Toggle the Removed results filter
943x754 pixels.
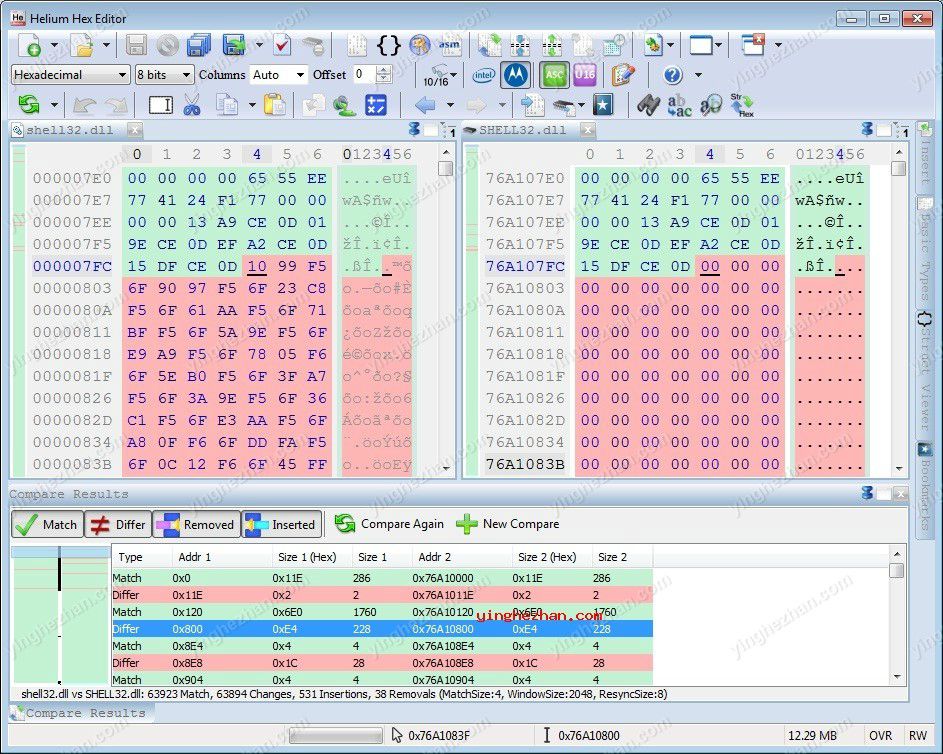coord(196,524)
